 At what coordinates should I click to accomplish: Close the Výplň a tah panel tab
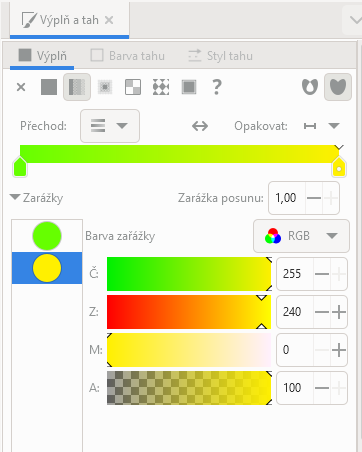coord(109,20)
